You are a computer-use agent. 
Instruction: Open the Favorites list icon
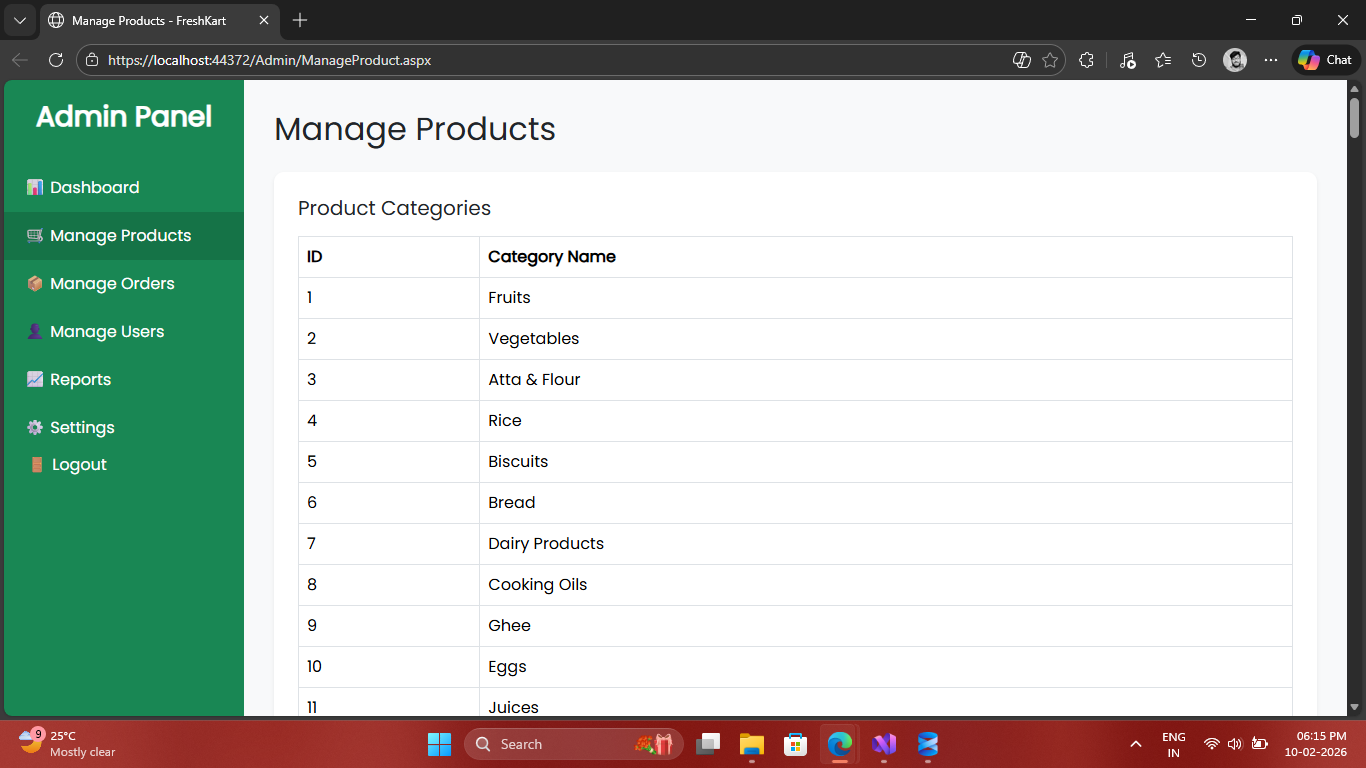tap(1163, 60)
